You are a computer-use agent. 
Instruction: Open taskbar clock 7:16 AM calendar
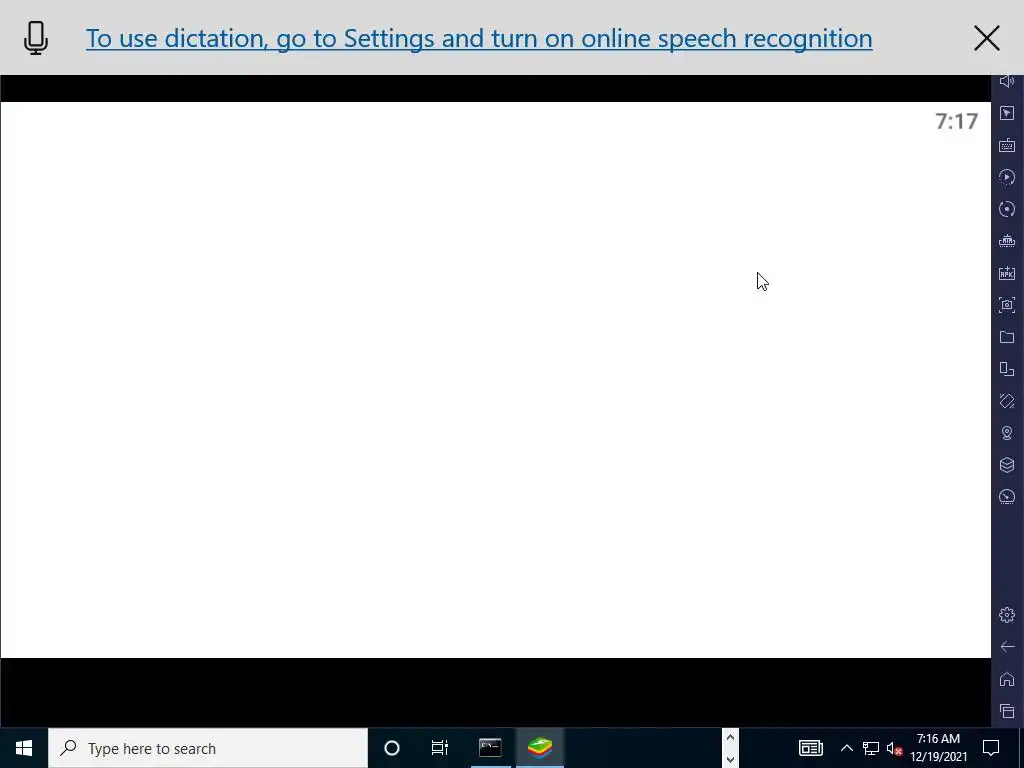point(938,748)
